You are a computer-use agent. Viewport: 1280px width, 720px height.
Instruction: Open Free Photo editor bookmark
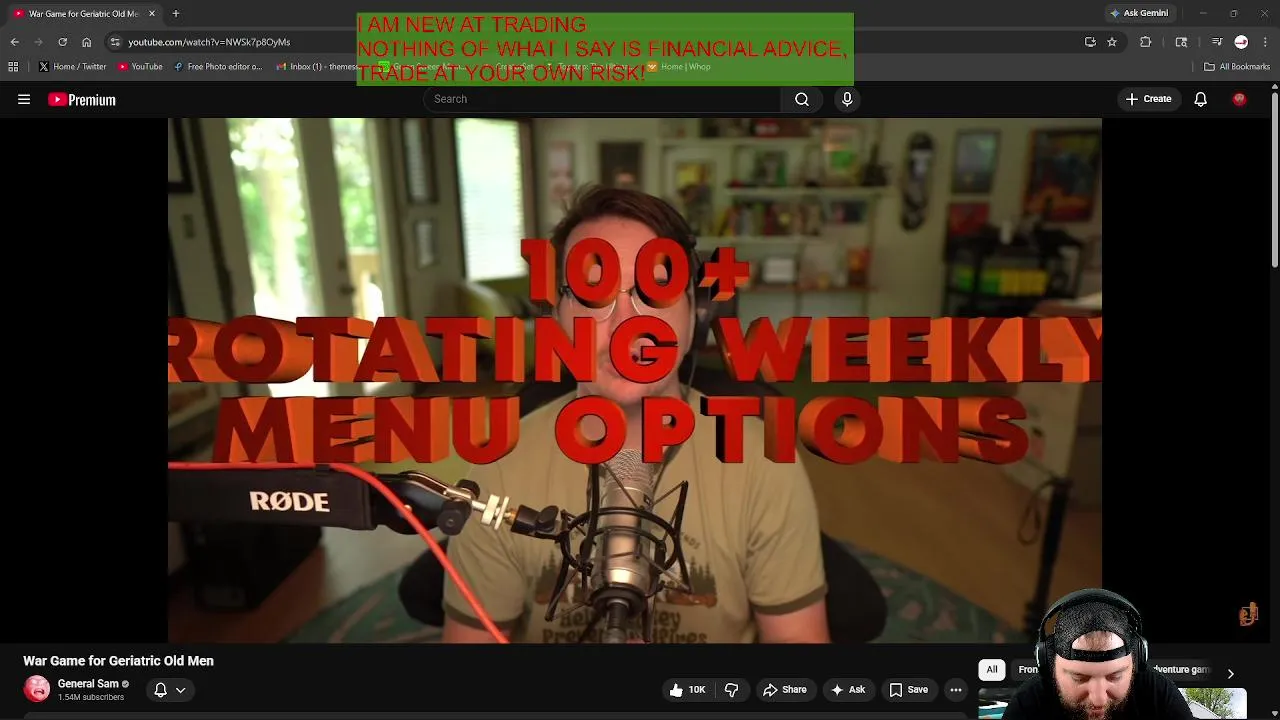(217, 67)
